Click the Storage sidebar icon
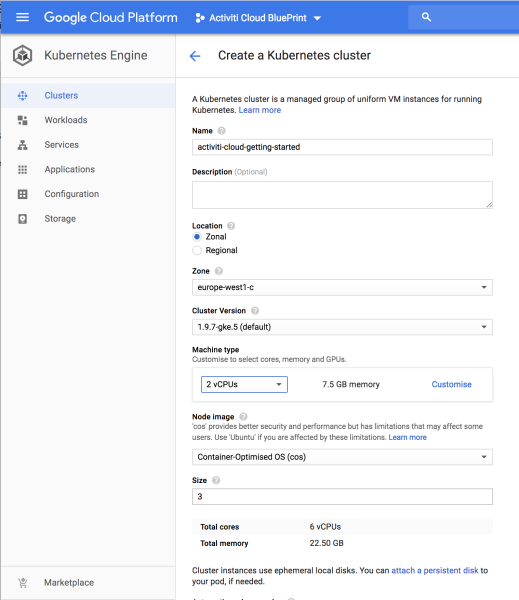Screen dimensions: 519x600 [23, 219]
